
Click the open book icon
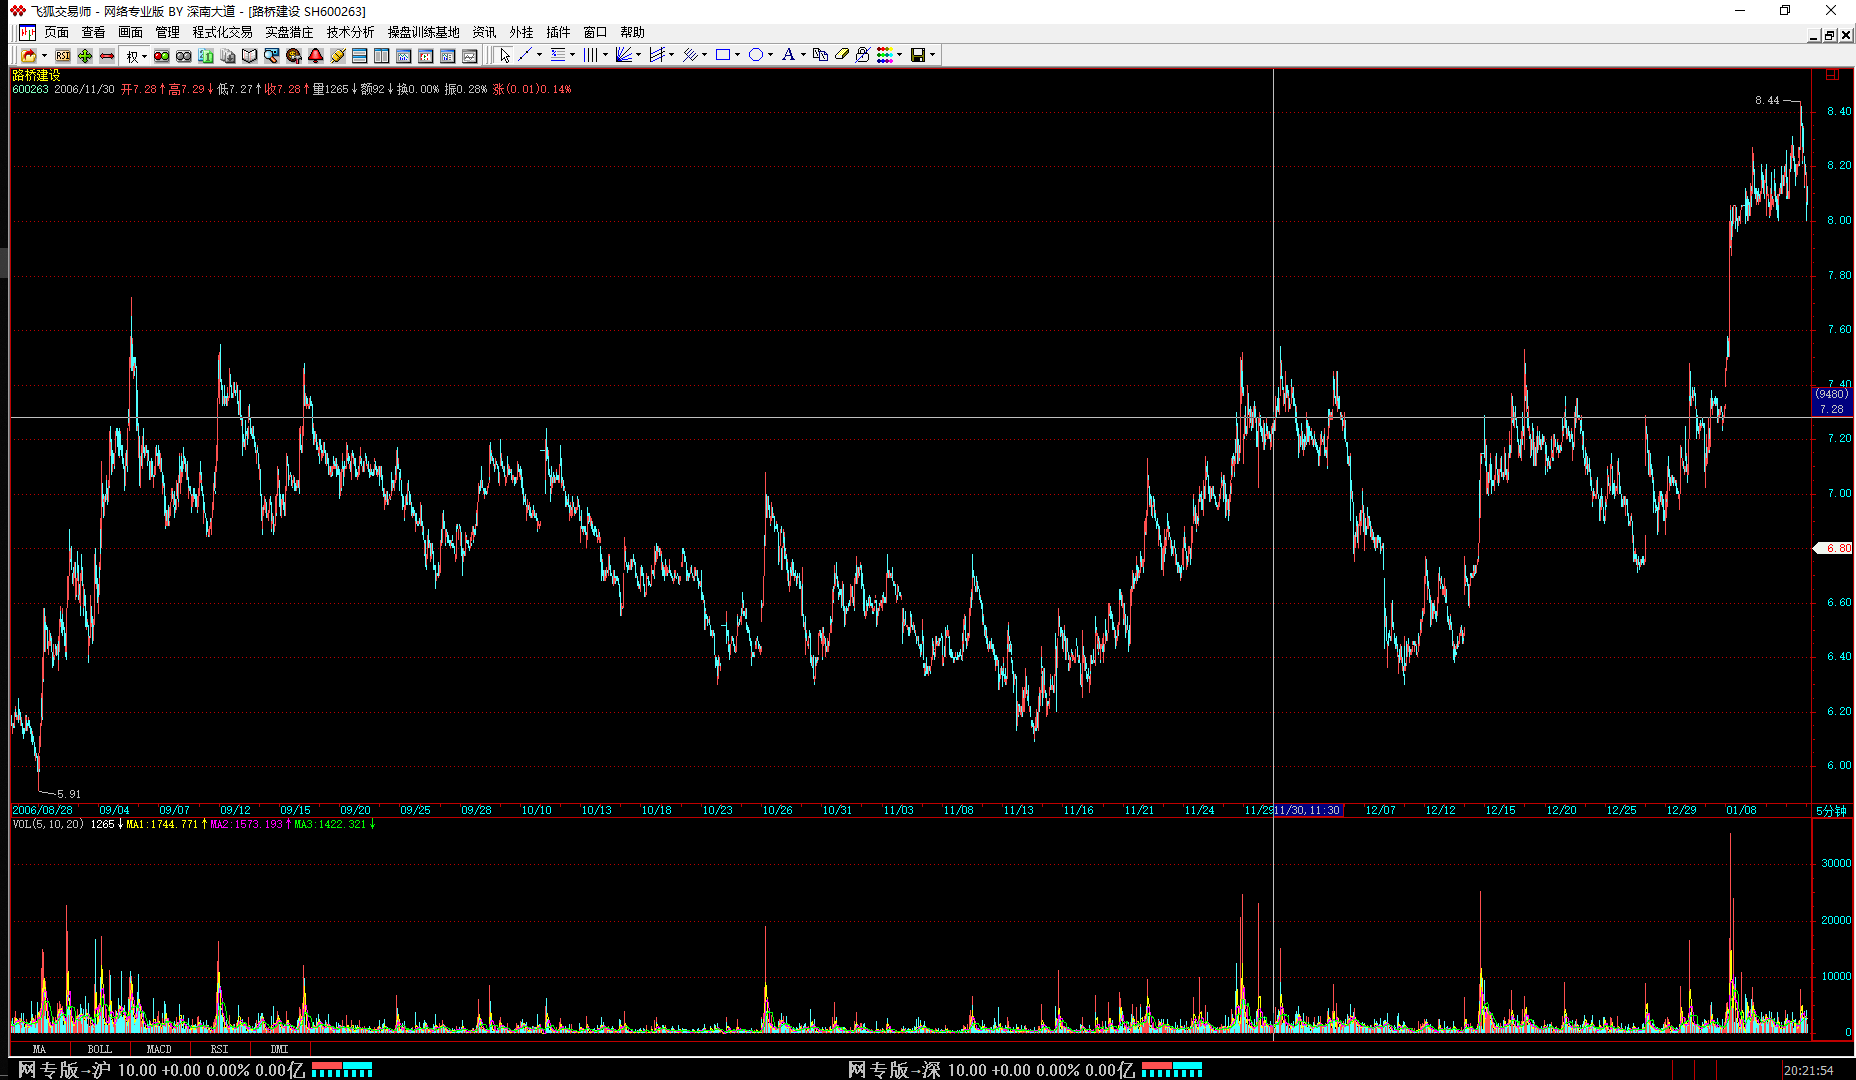click(x=250, y=56)
